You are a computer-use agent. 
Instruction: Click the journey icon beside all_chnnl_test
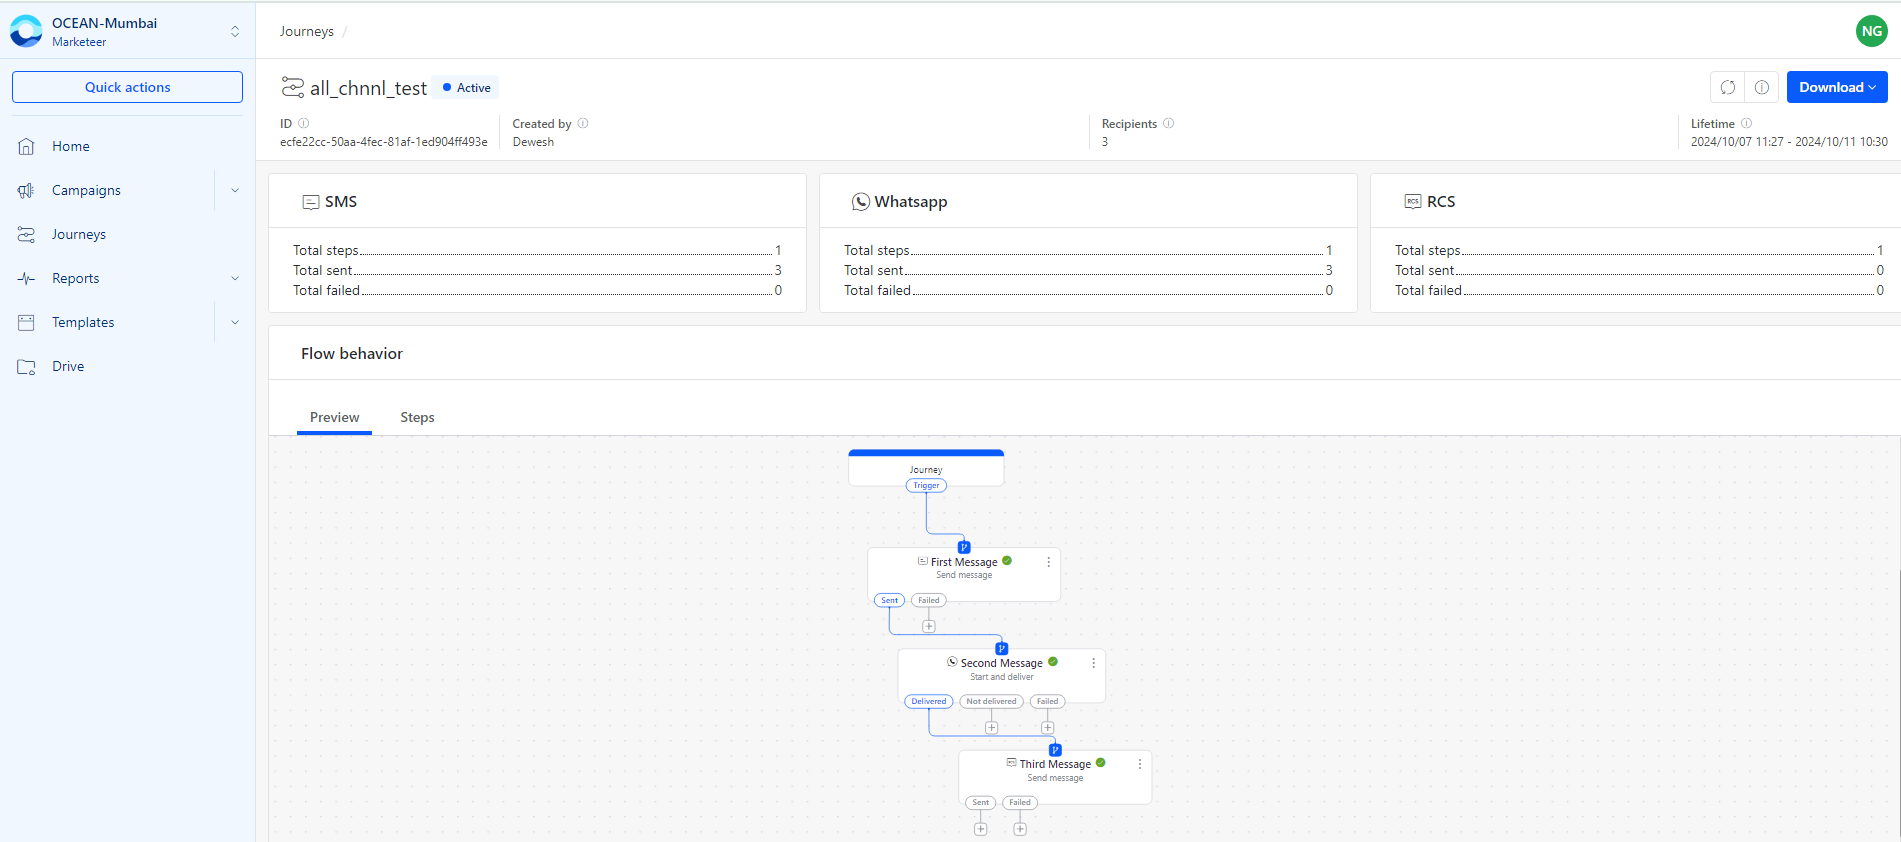pyautogui.click(x=292, y=87)
